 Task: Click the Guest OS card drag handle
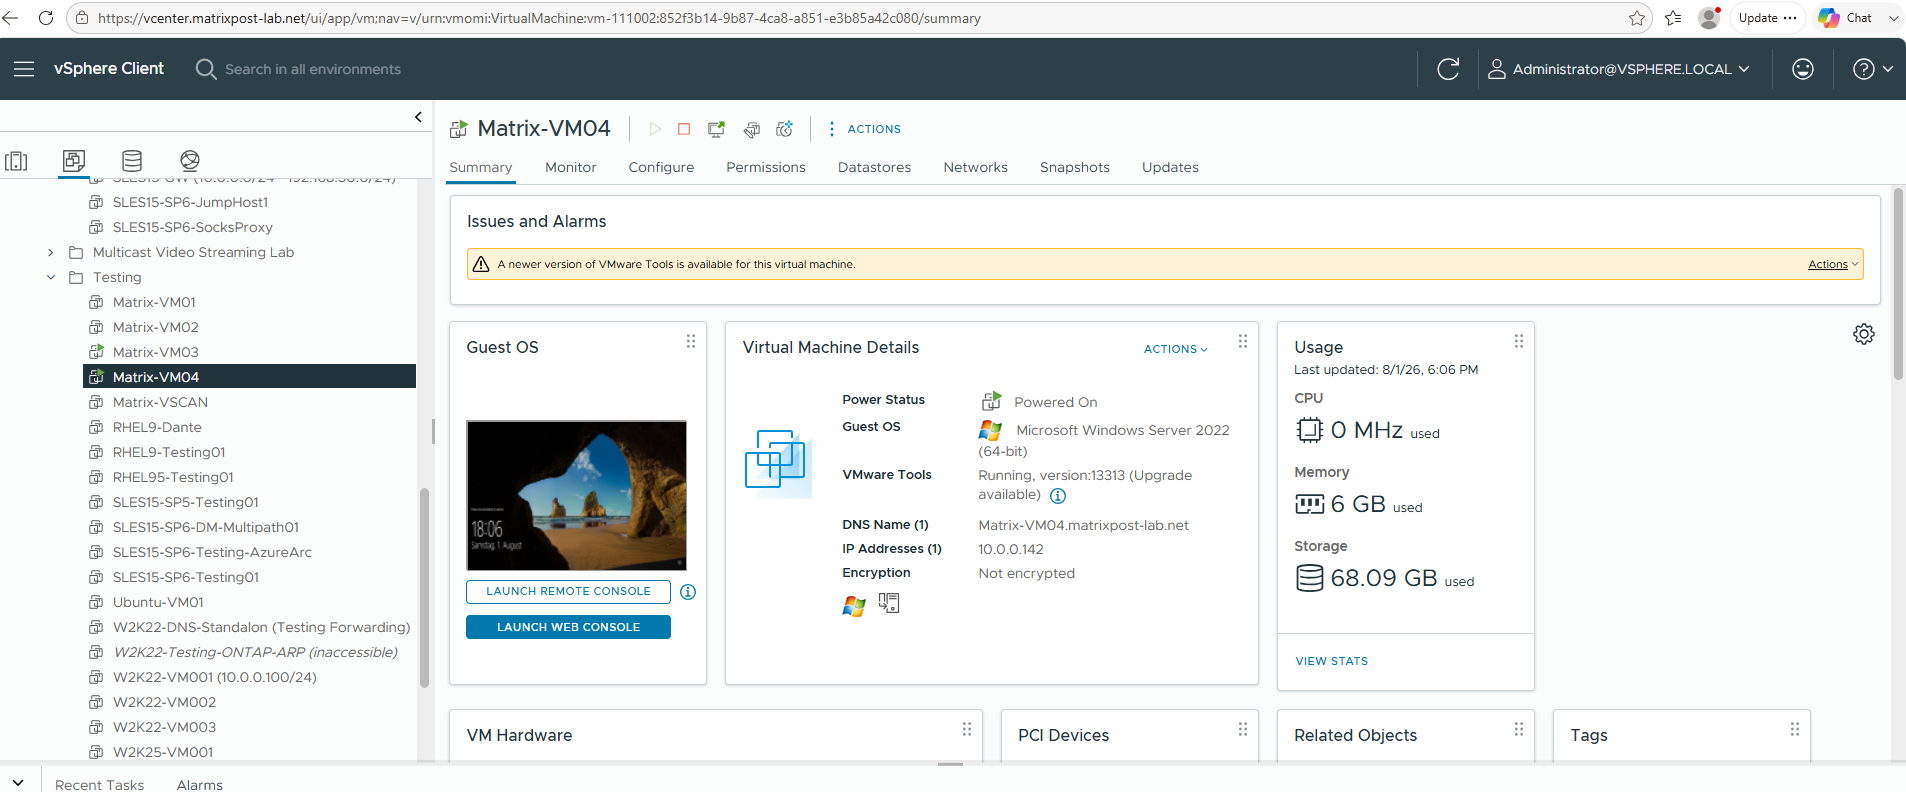coord(691,341)
